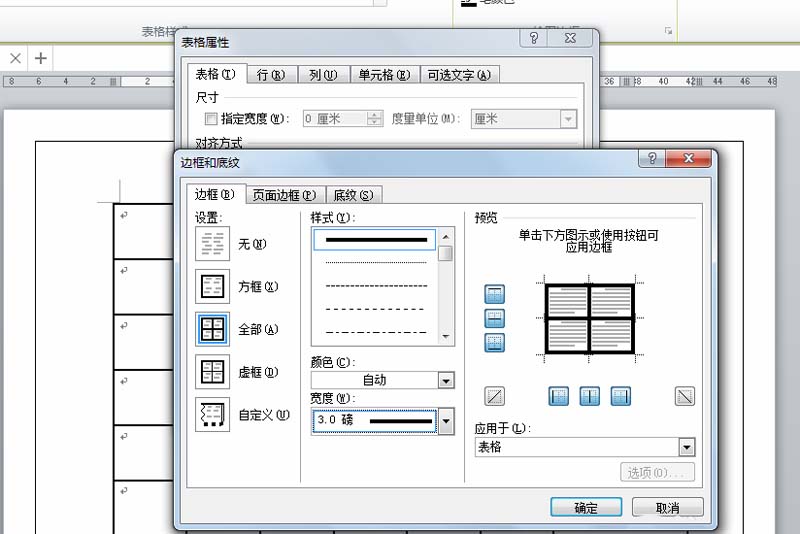This screenshot has height=534, width=800.
Task: Open the 可选文字 tab in 表格属性
Action: coord(459,75)
